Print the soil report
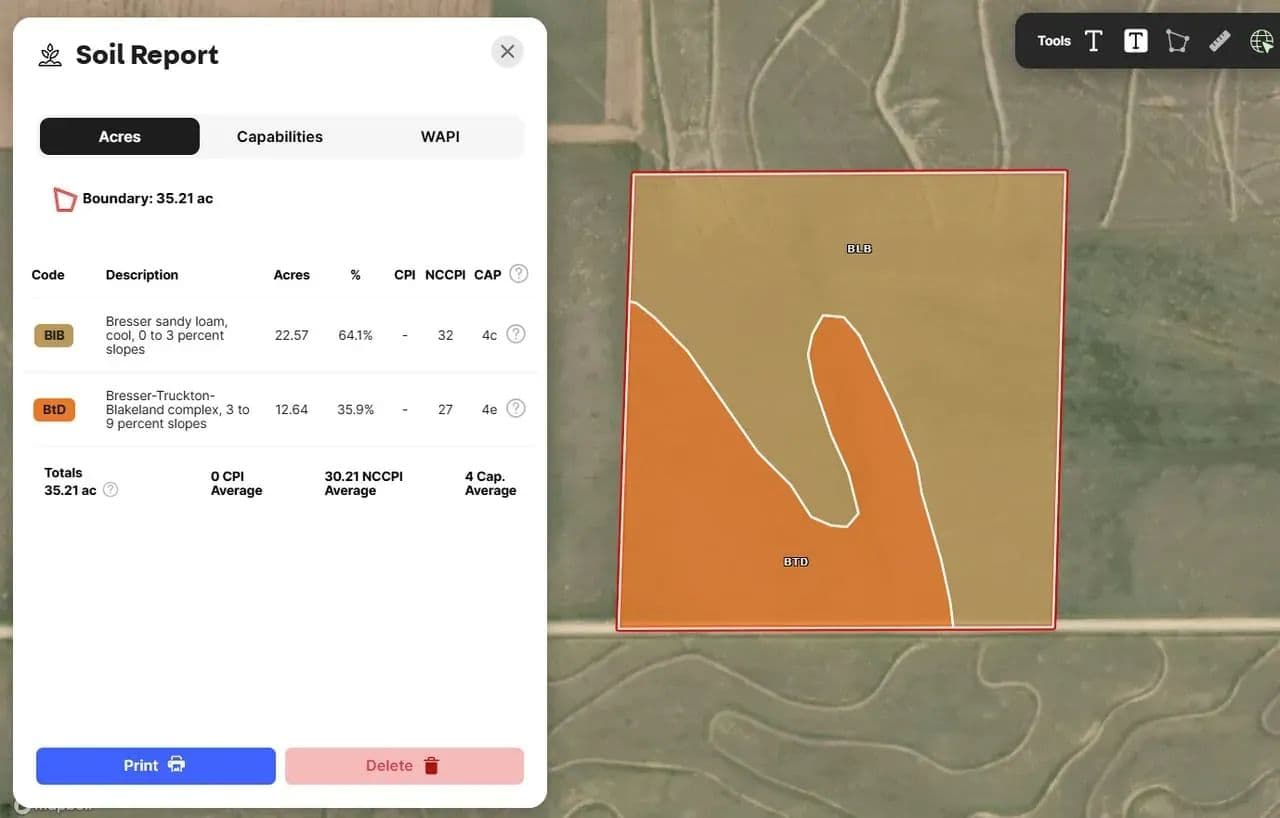 click(155, 766)
